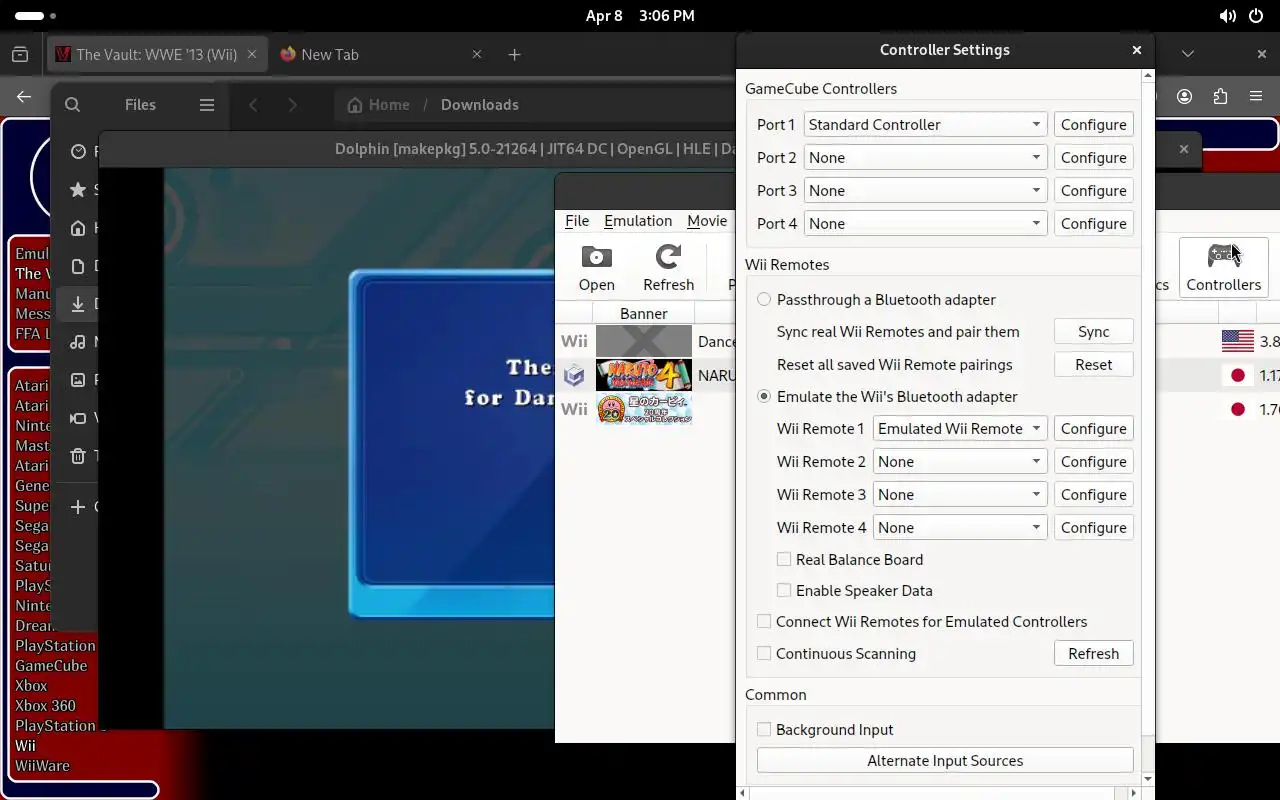
Task: Click the Recent clock icon in Files sidebar
Action: (x=78, y=151)
